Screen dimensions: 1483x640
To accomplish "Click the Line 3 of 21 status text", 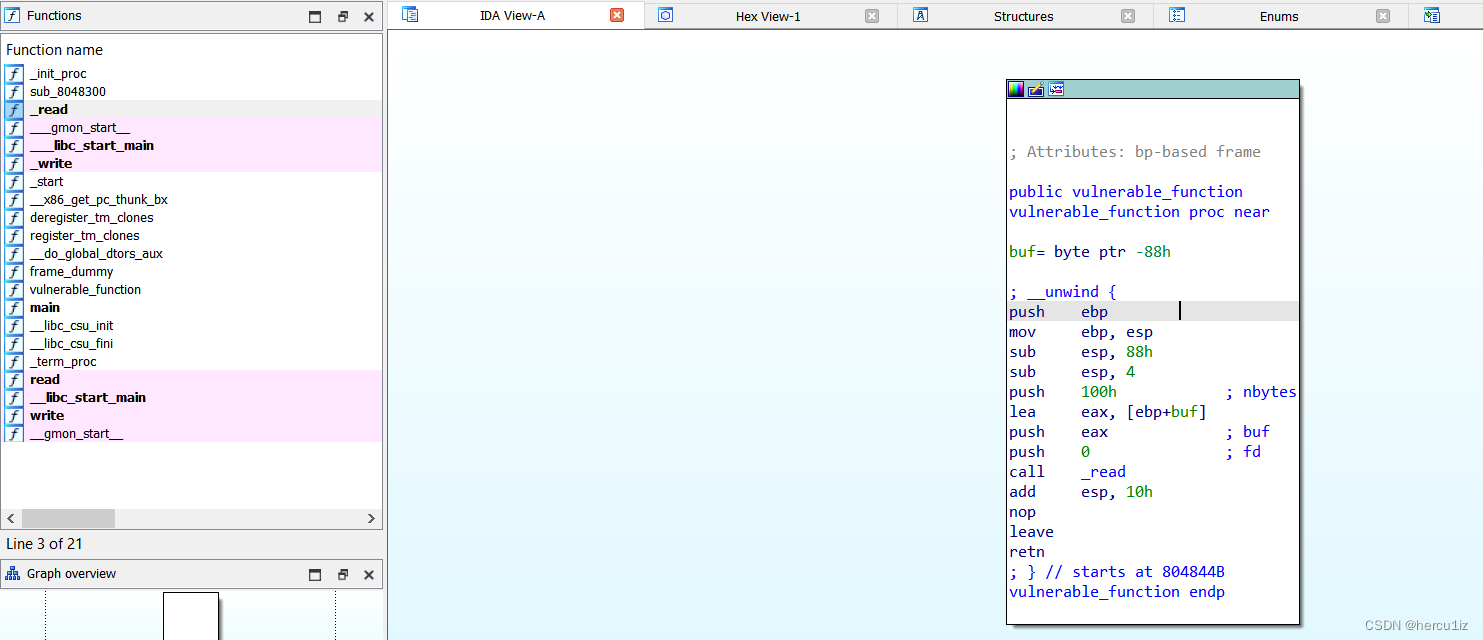I will 45,544.
